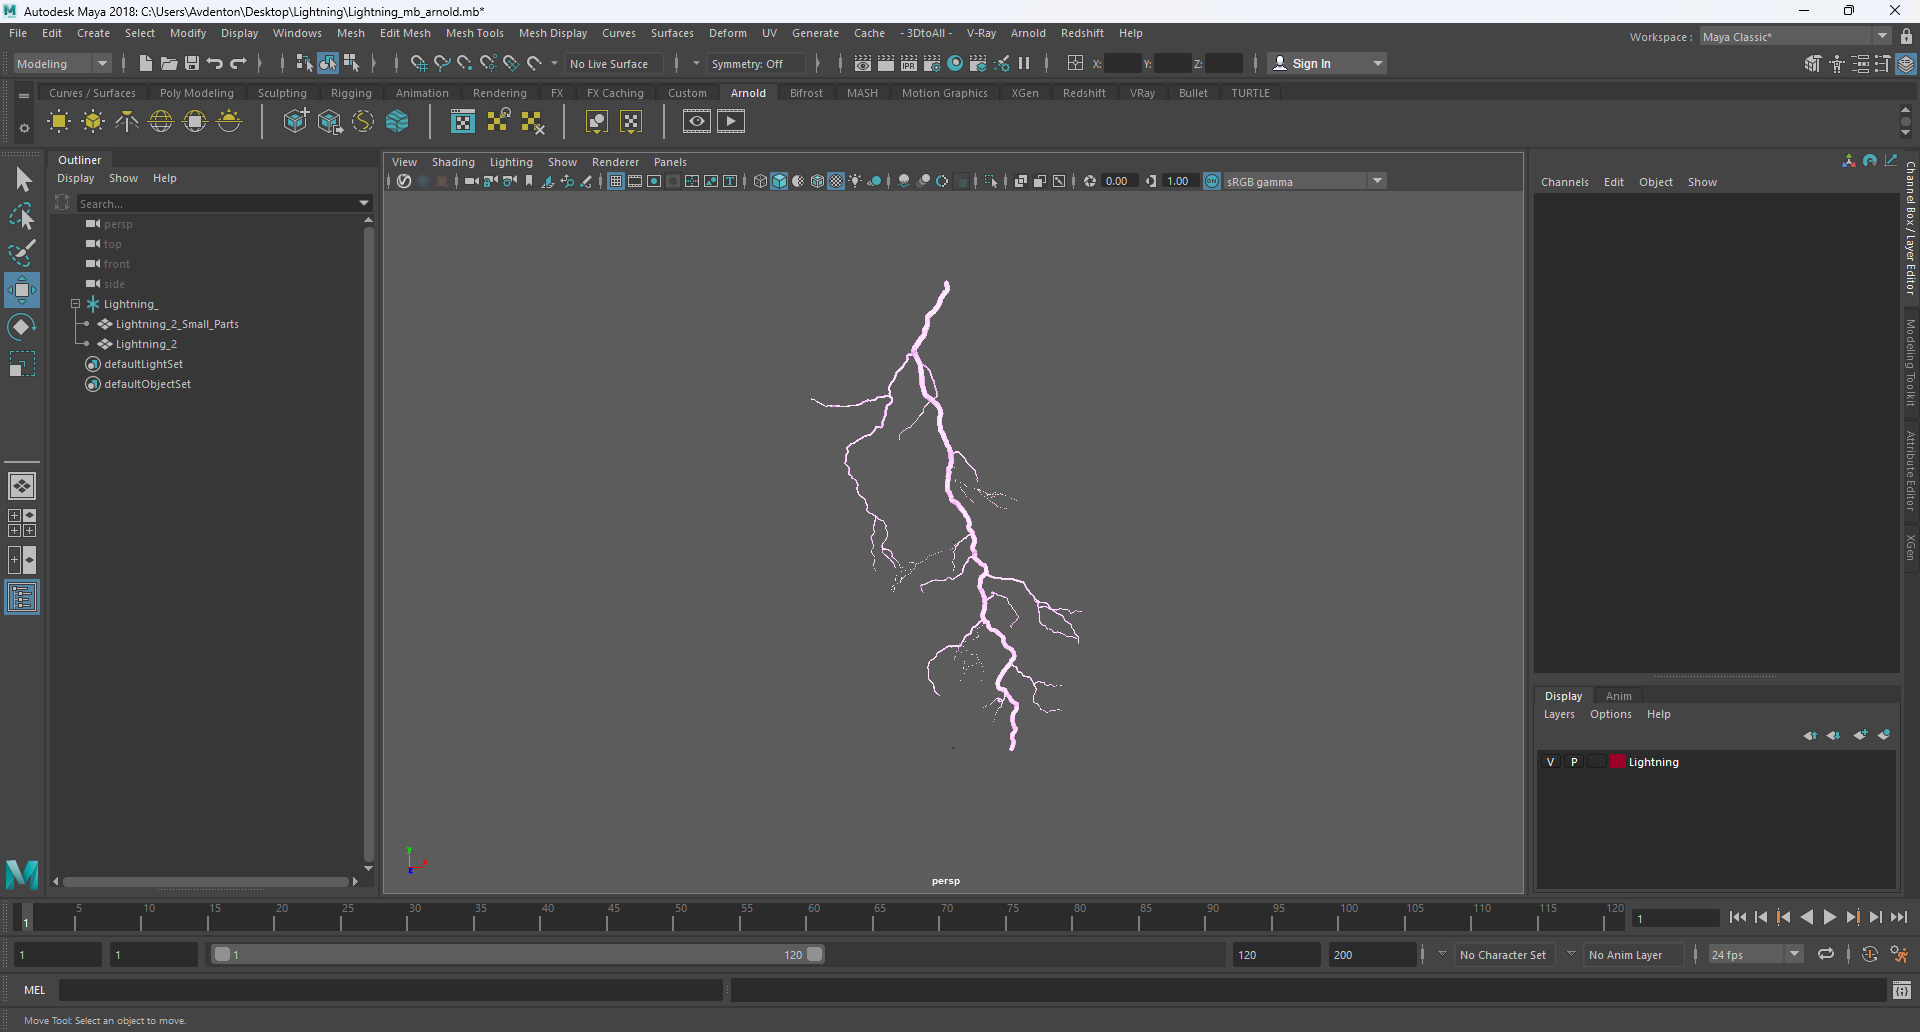This screenshot has height=1032, width=1920.
Task: Create Arnold curve collector shelf icon
Action: pos(363,122)
